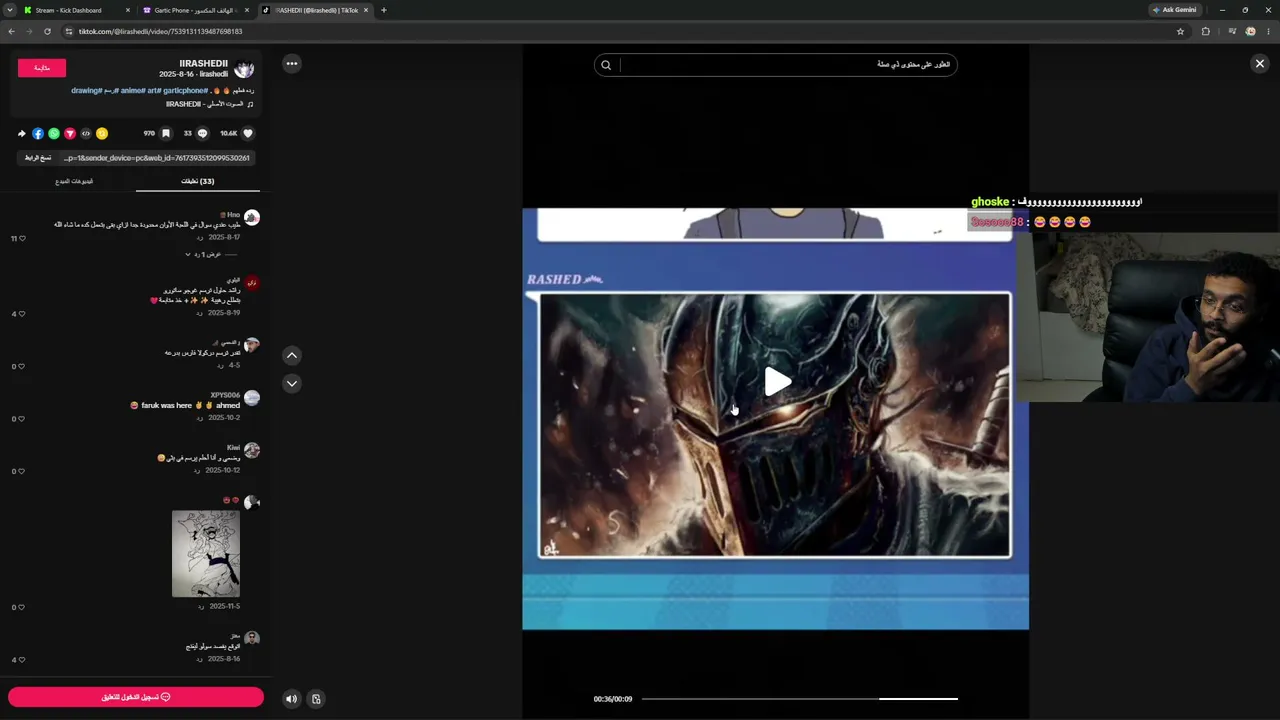Copy the video link with the copy button
Screen dimensions: 1280x720
[38, 158]
